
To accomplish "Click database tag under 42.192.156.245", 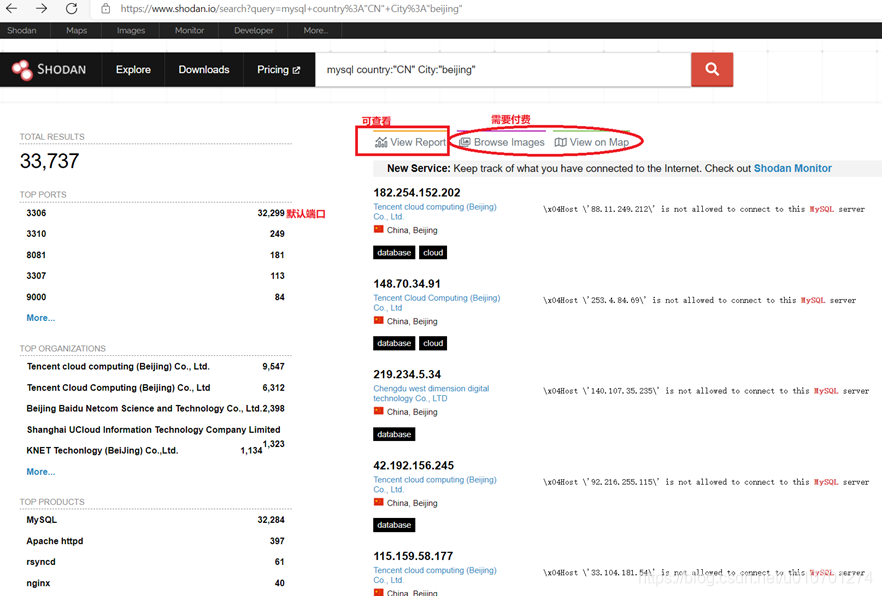I will coord(394,525).
